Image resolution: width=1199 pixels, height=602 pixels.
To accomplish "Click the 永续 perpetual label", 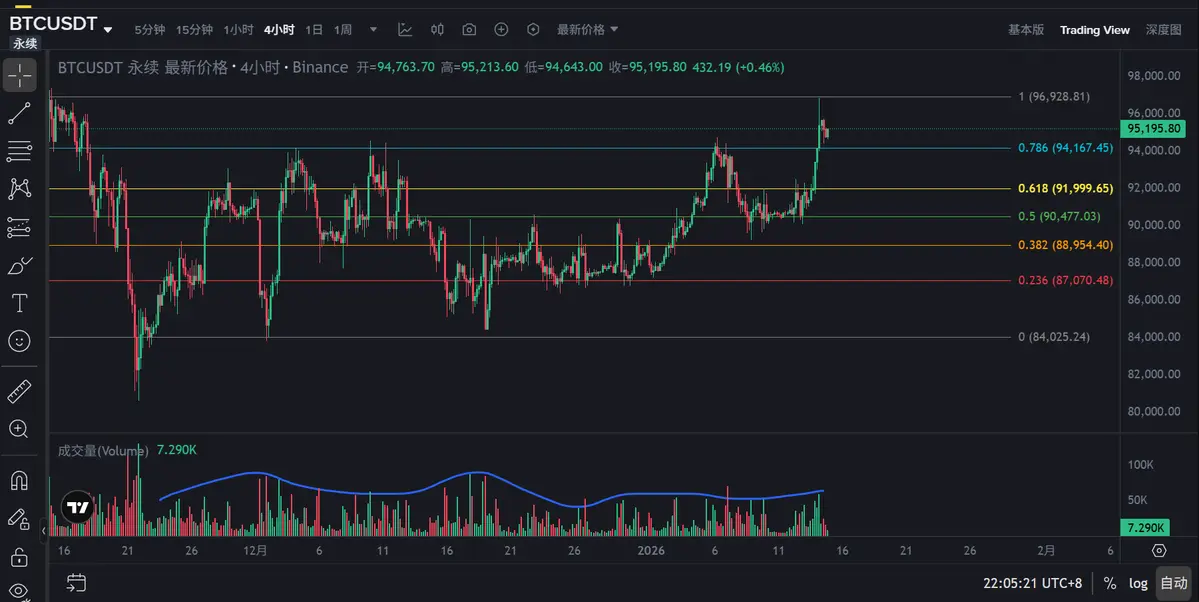I will (24, 44).
